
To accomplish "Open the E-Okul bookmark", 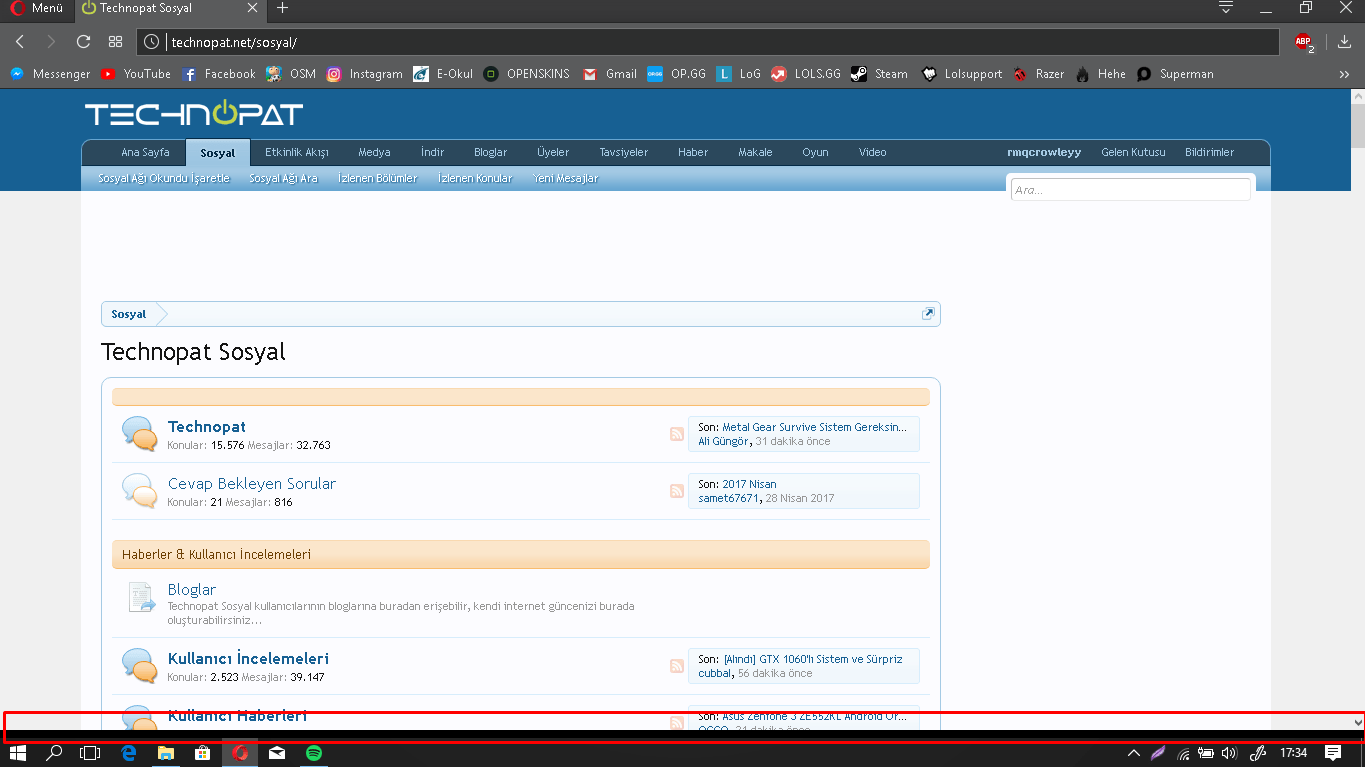I will [443, 74].
